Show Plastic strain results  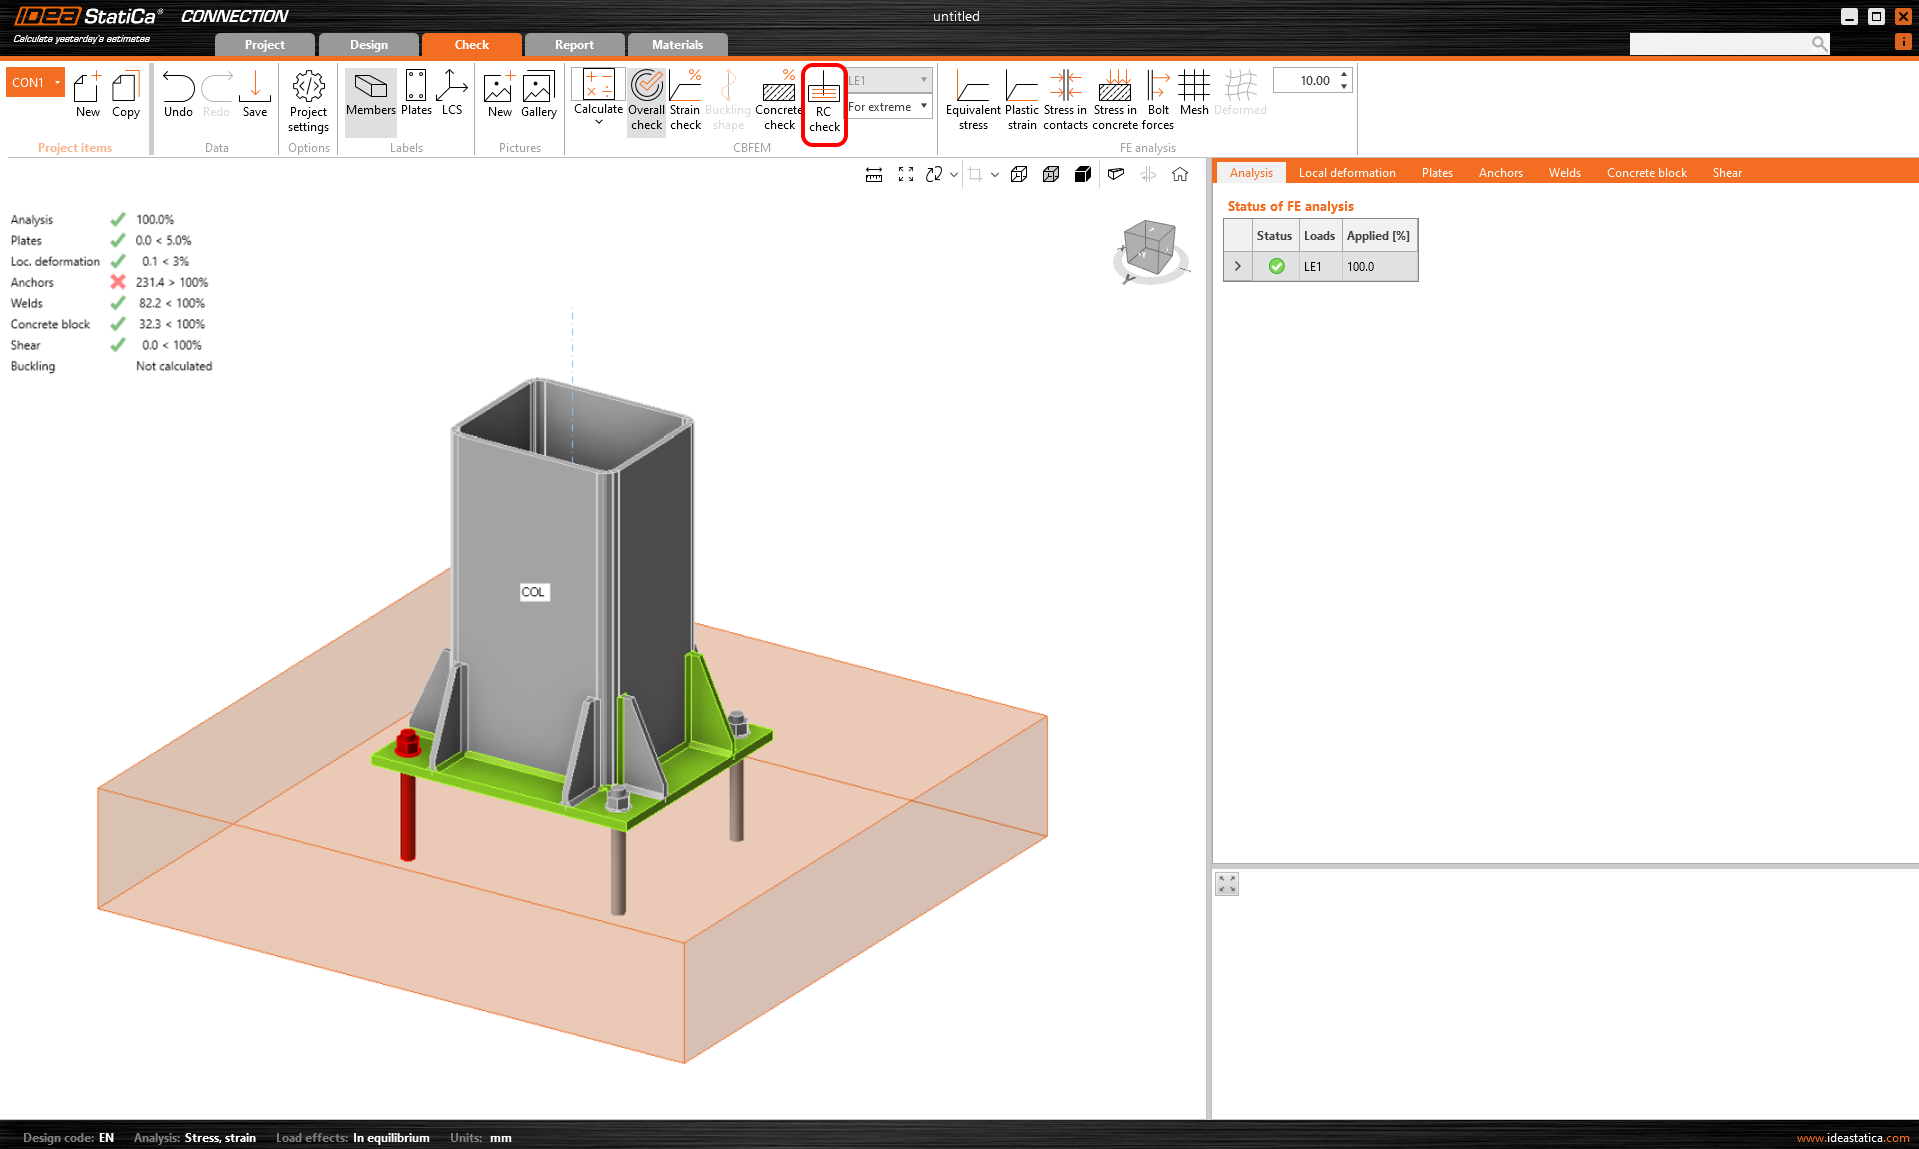(x=1021, y=97)
